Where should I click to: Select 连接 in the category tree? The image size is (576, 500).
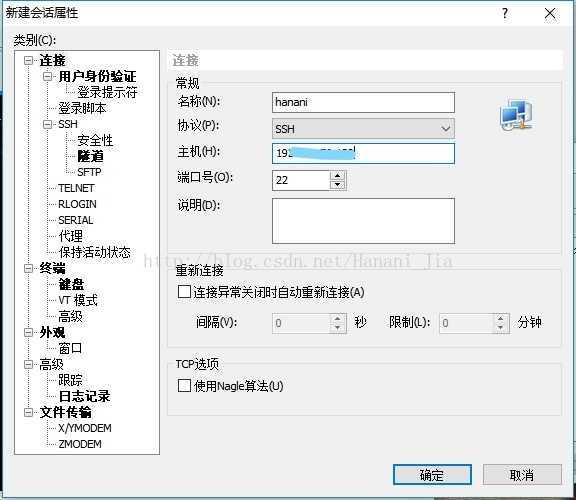coord(52,60)
